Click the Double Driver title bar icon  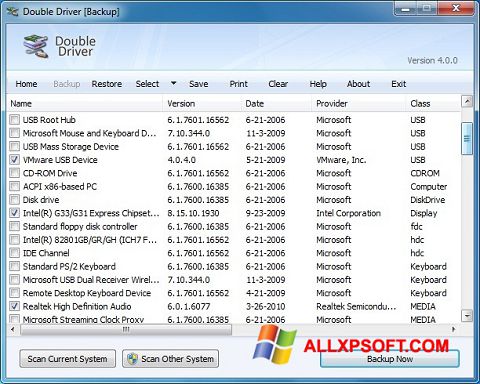(x=12, y=12)
